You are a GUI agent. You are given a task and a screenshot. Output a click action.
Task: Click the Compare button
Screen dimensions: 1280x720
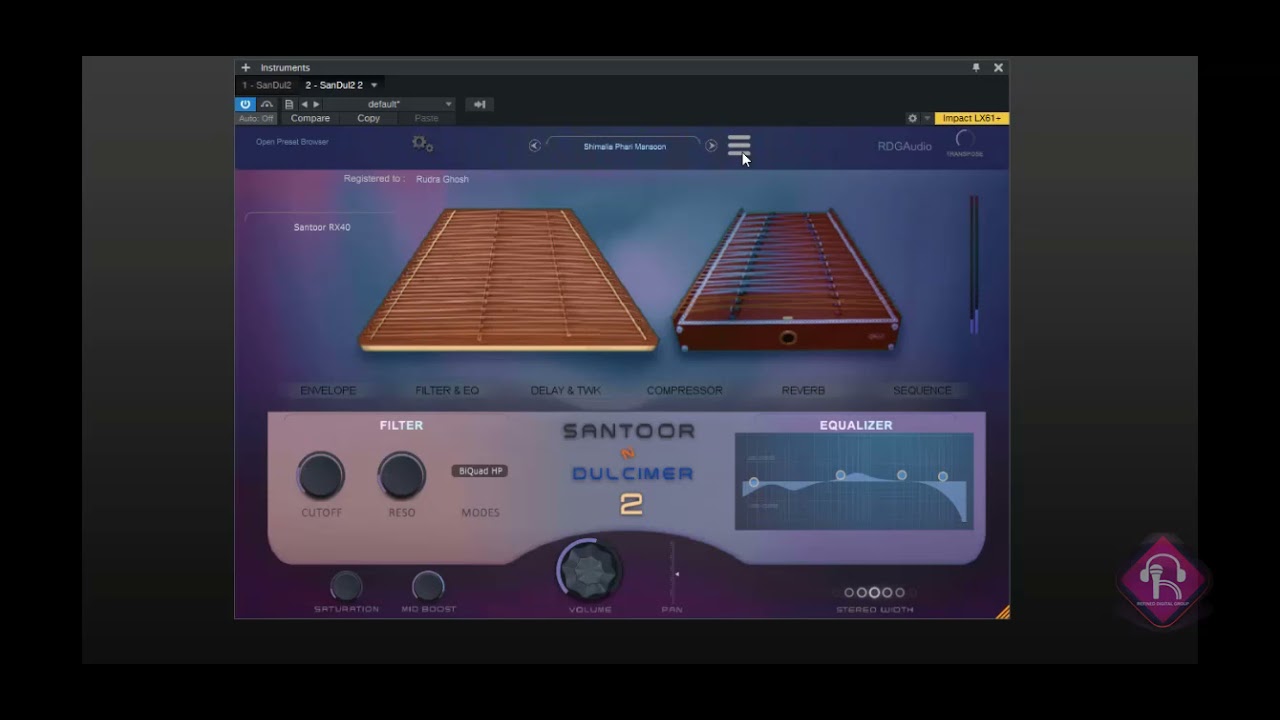coord(310,118)
